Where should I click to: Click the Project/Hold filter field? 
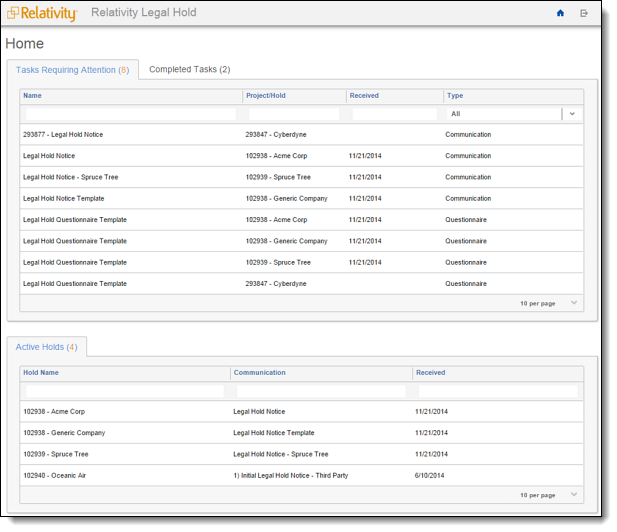click(294, 114)
